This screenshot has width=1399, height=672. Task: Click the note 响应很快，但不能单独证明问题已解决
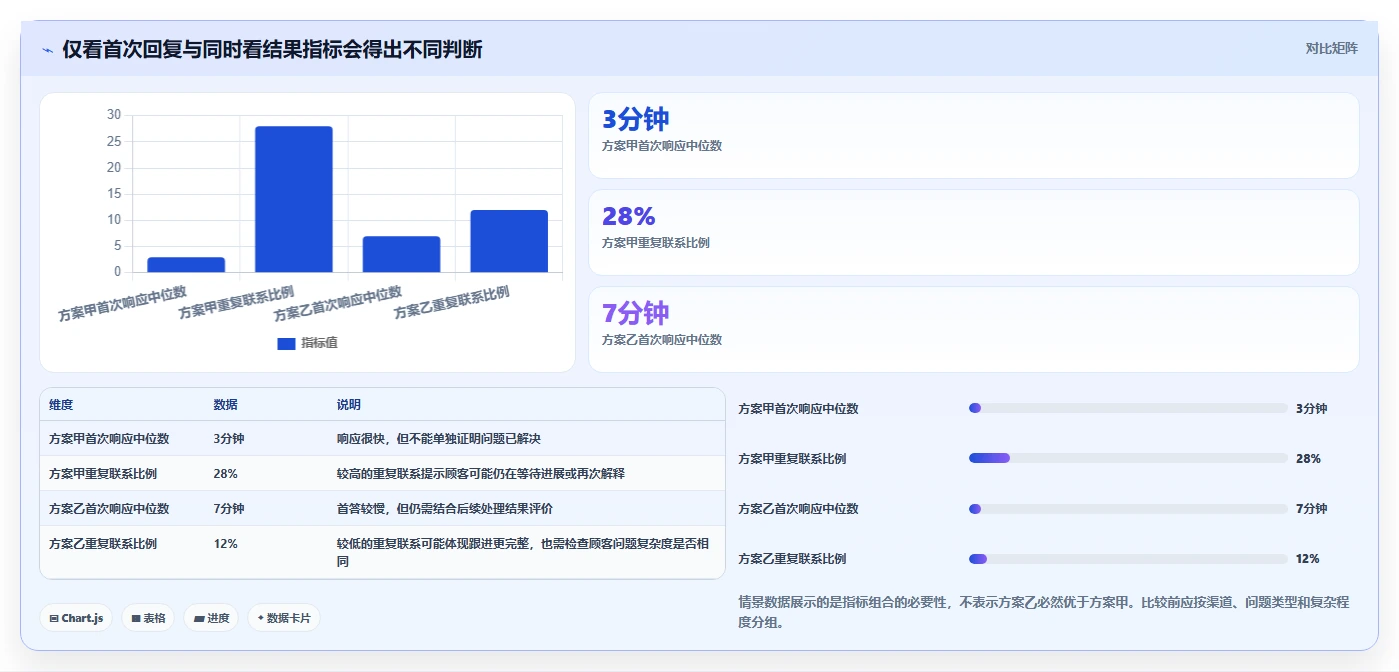[x=439, y=438]
